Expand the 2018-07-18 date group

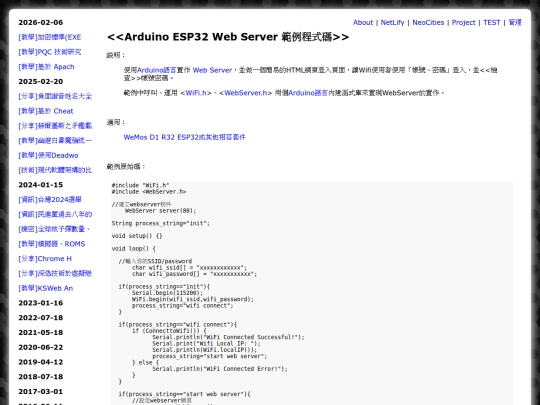(41, 377)
